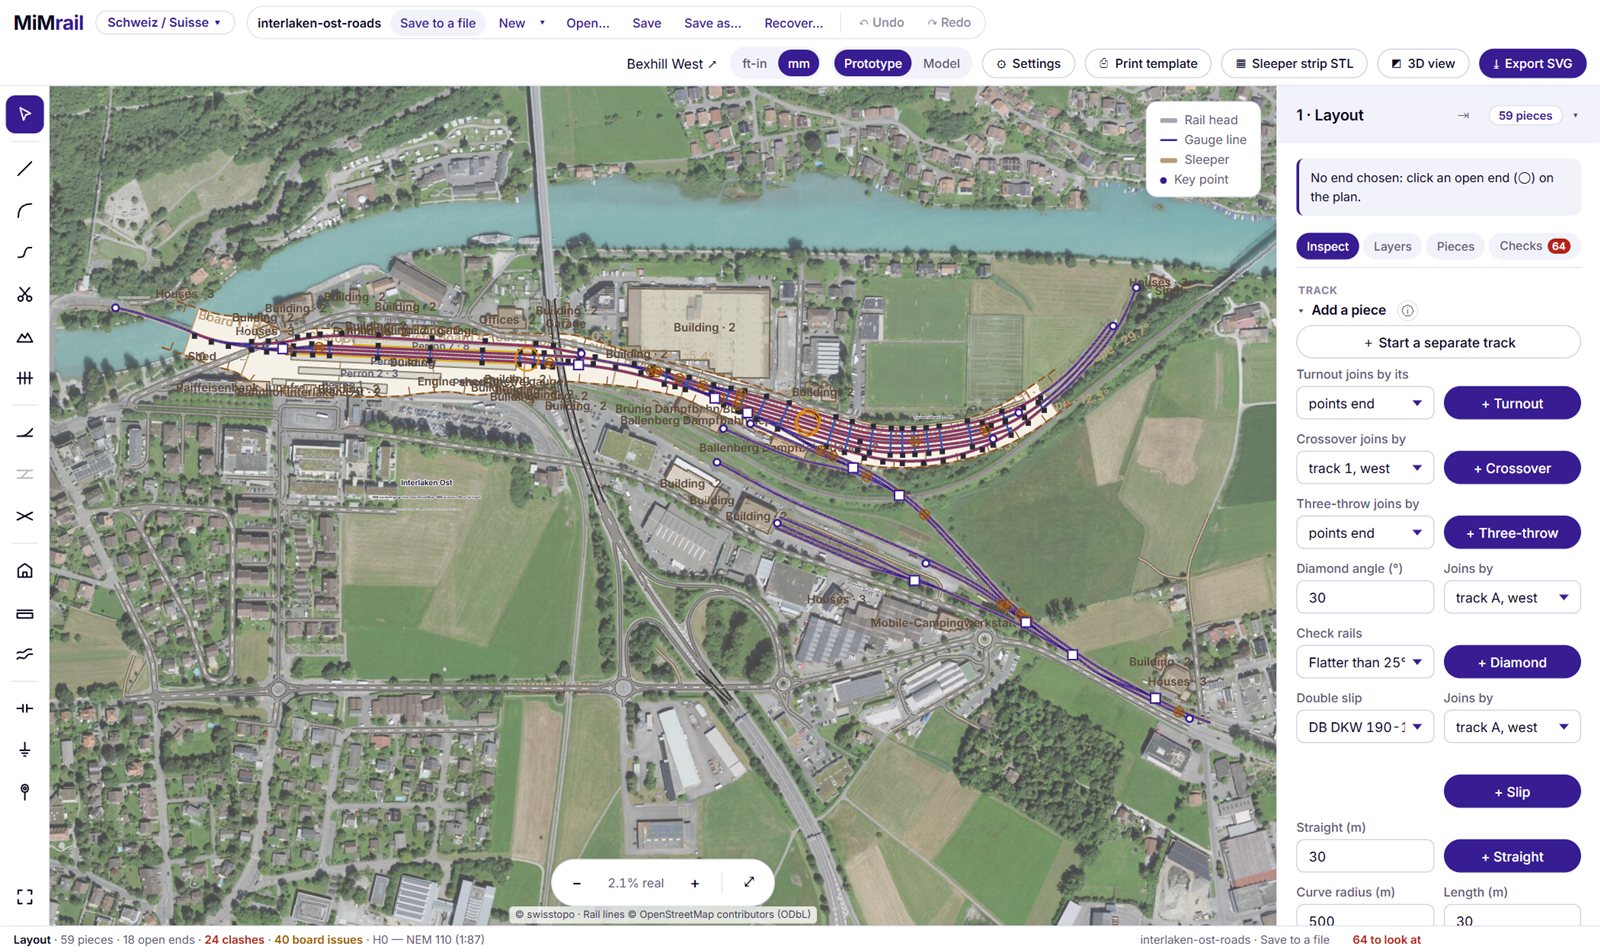
Task: Click Start a separate track
Action: pos(1438,343)
